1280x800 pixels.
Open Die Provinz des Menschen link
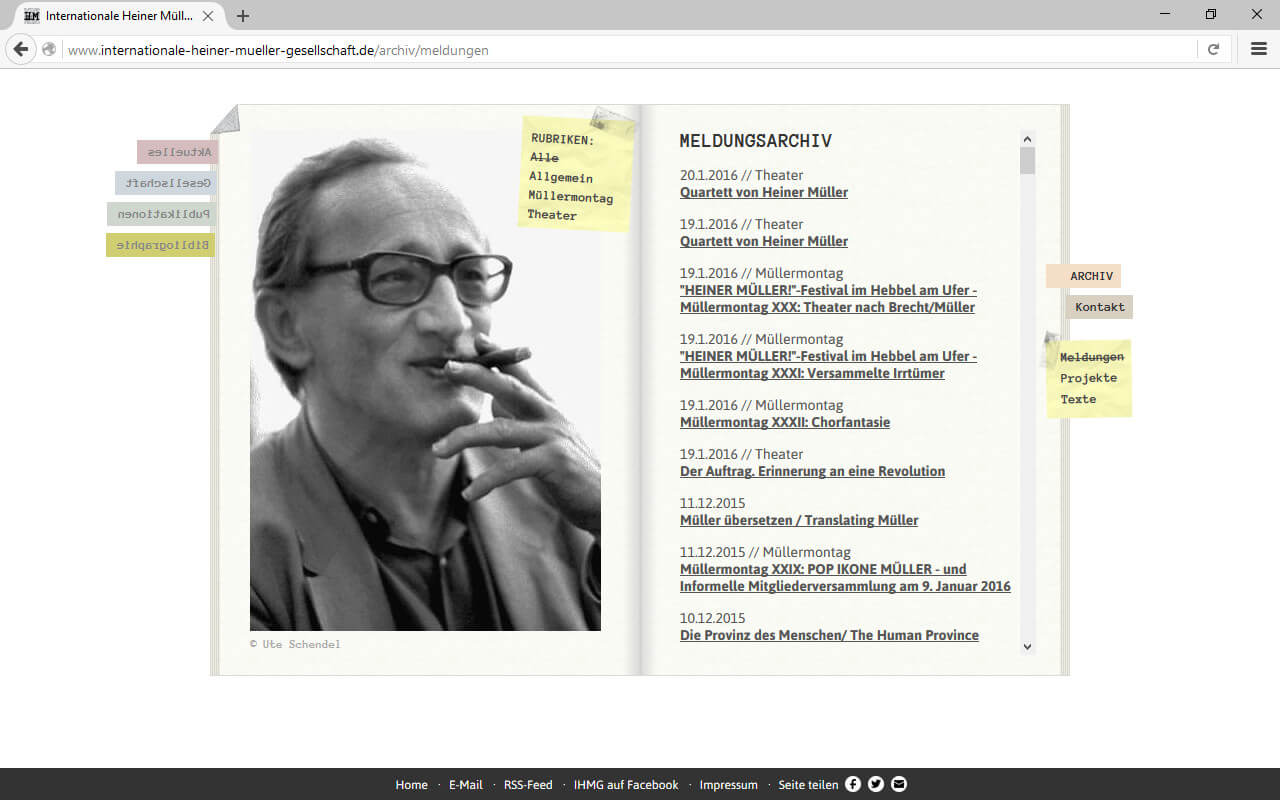(x=829, y=635)
